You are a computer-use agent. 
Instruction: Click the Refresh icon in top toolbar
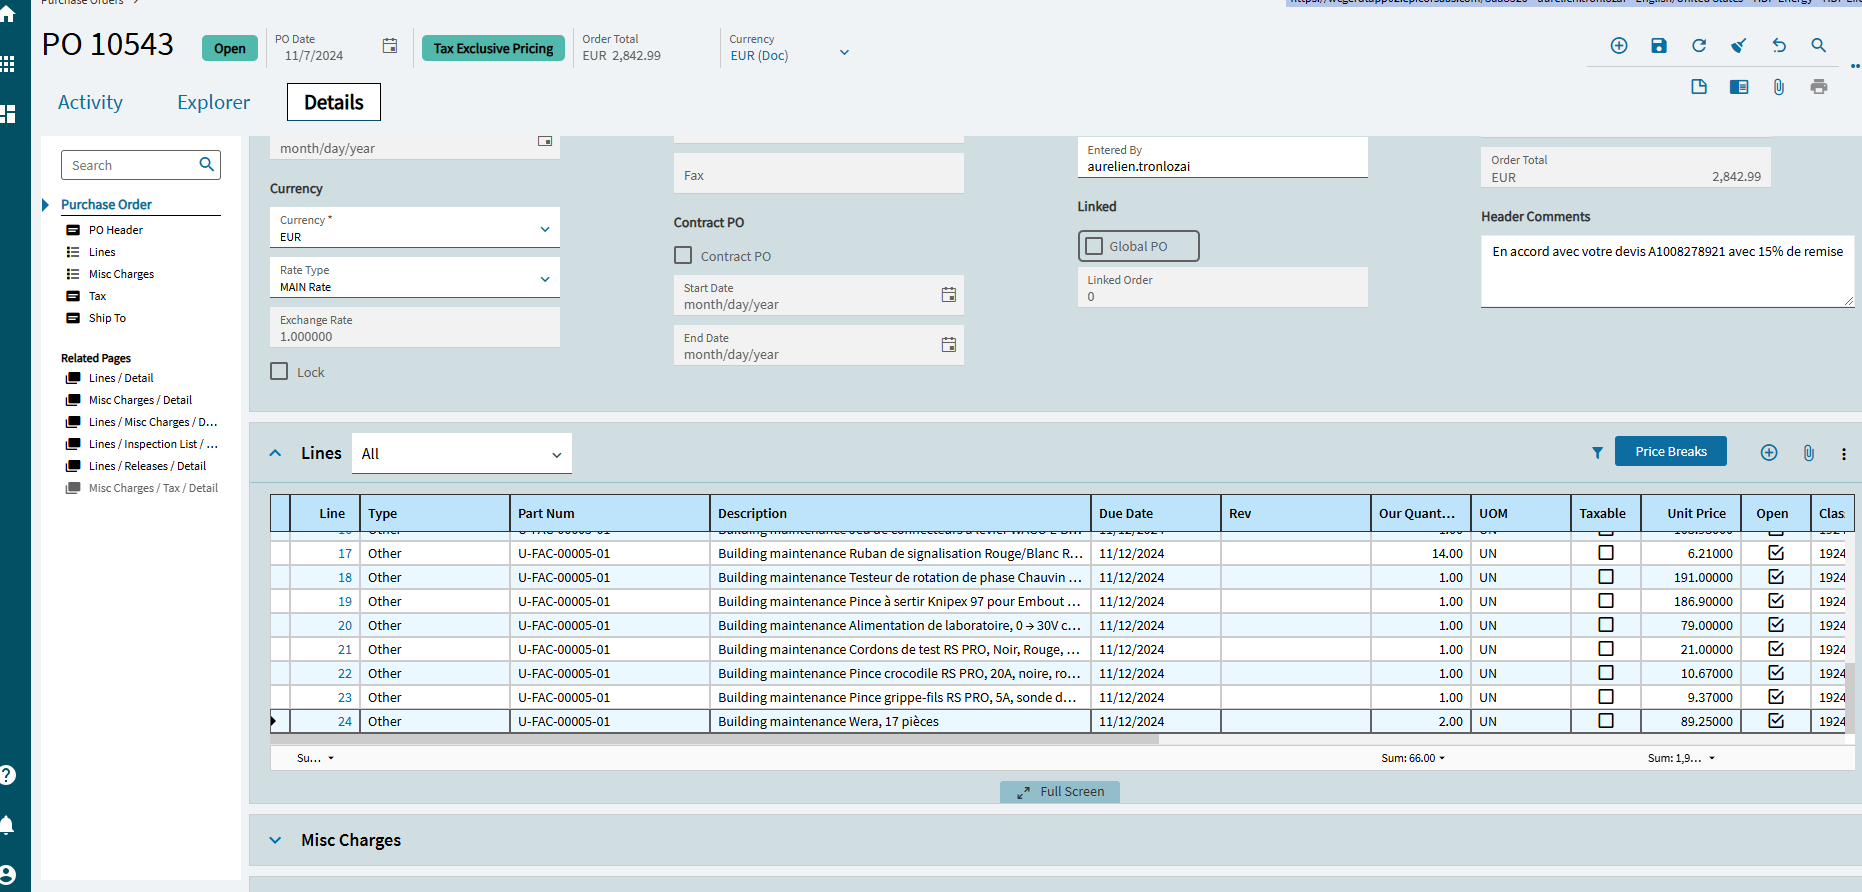(x=1699, y=46)
